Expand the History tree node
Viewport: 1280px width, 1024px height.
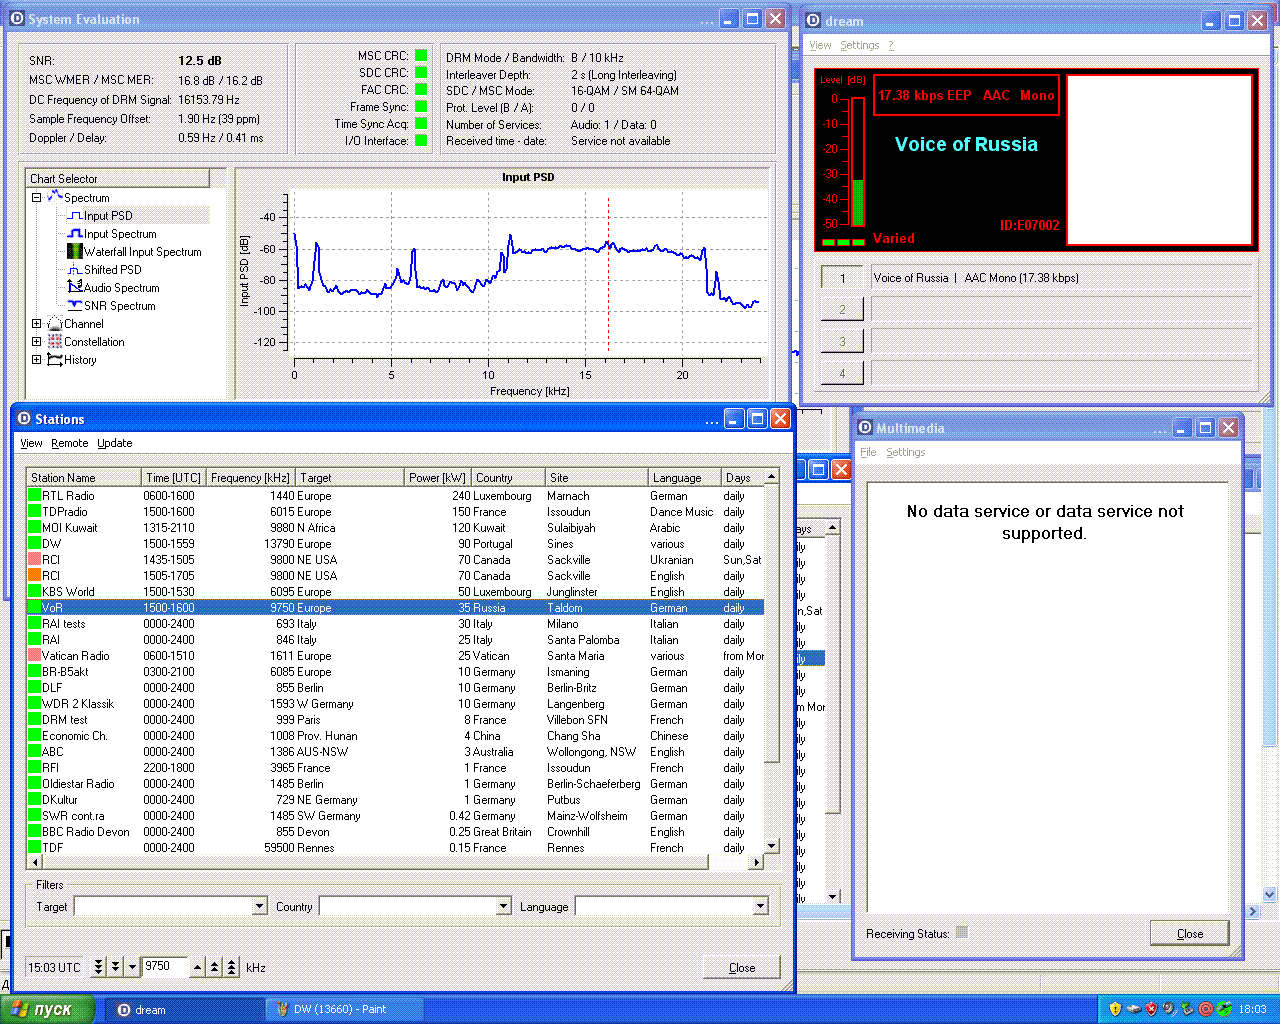(x=37, y=360)
